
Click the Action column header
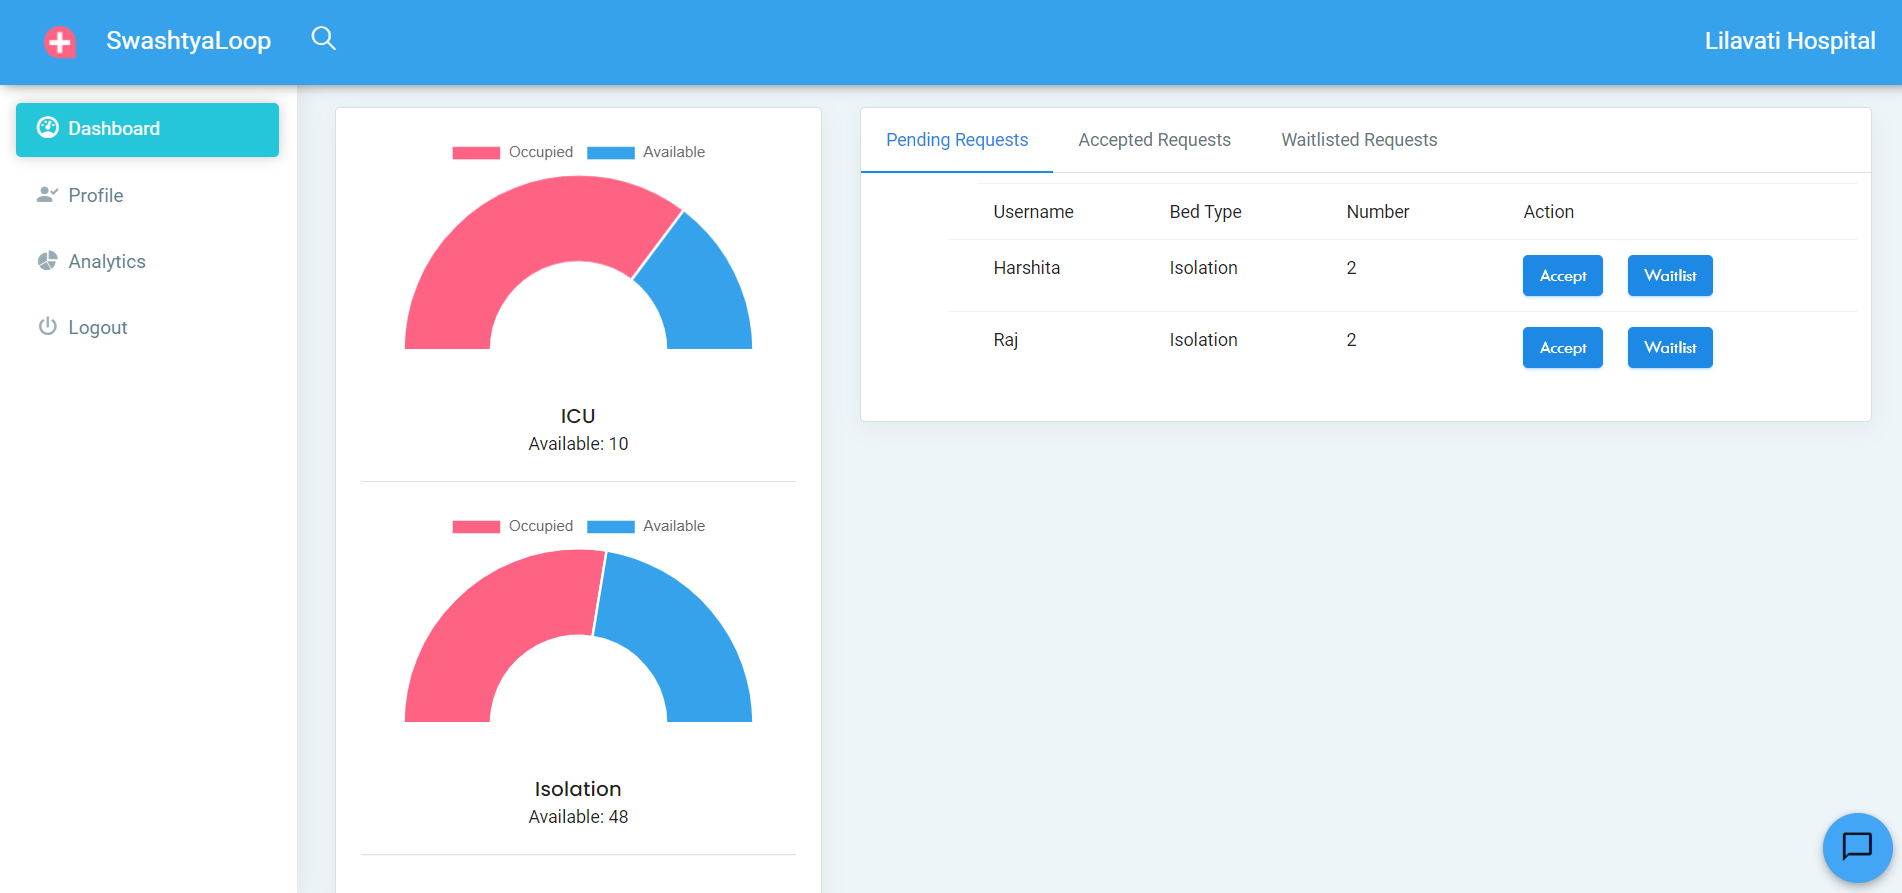coord(1548,212)
